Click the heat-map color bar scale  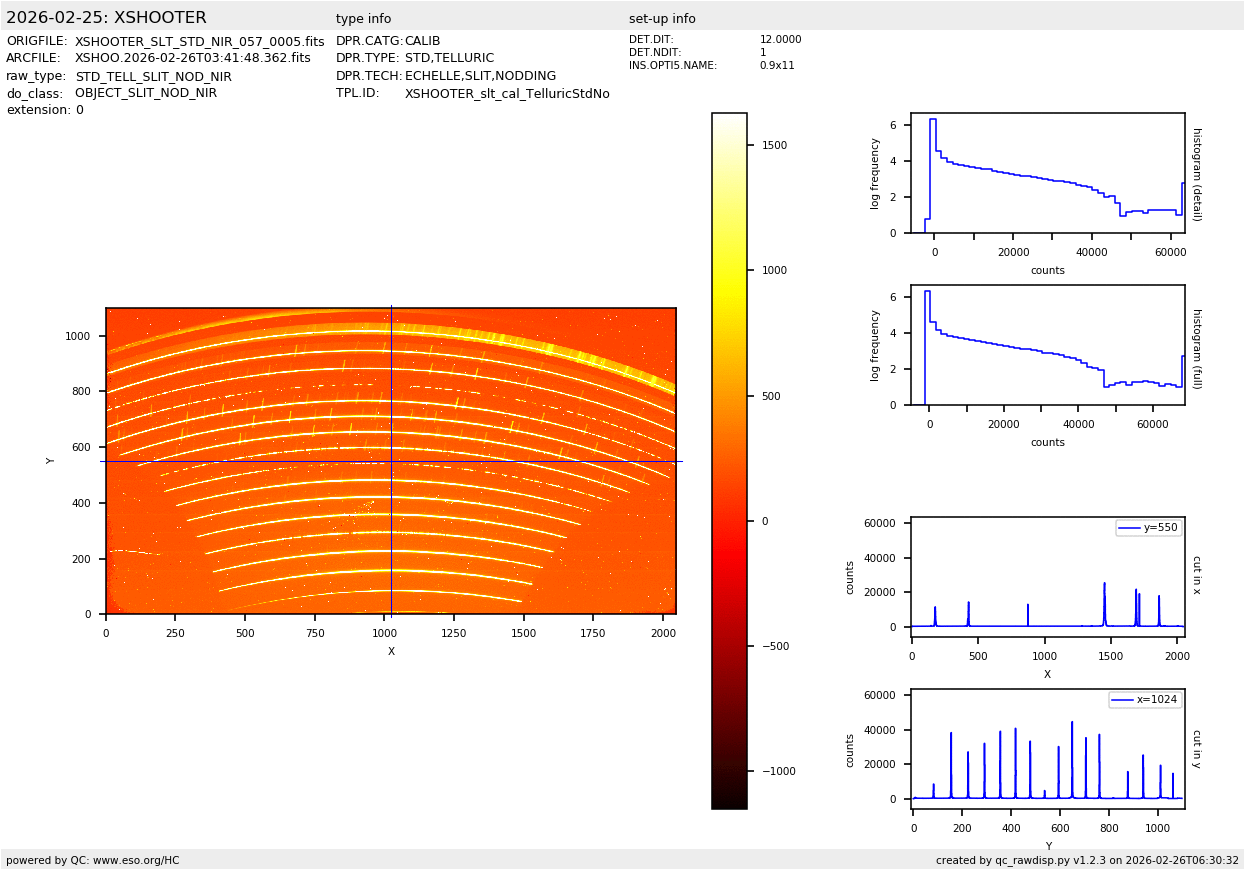(729, 460)
